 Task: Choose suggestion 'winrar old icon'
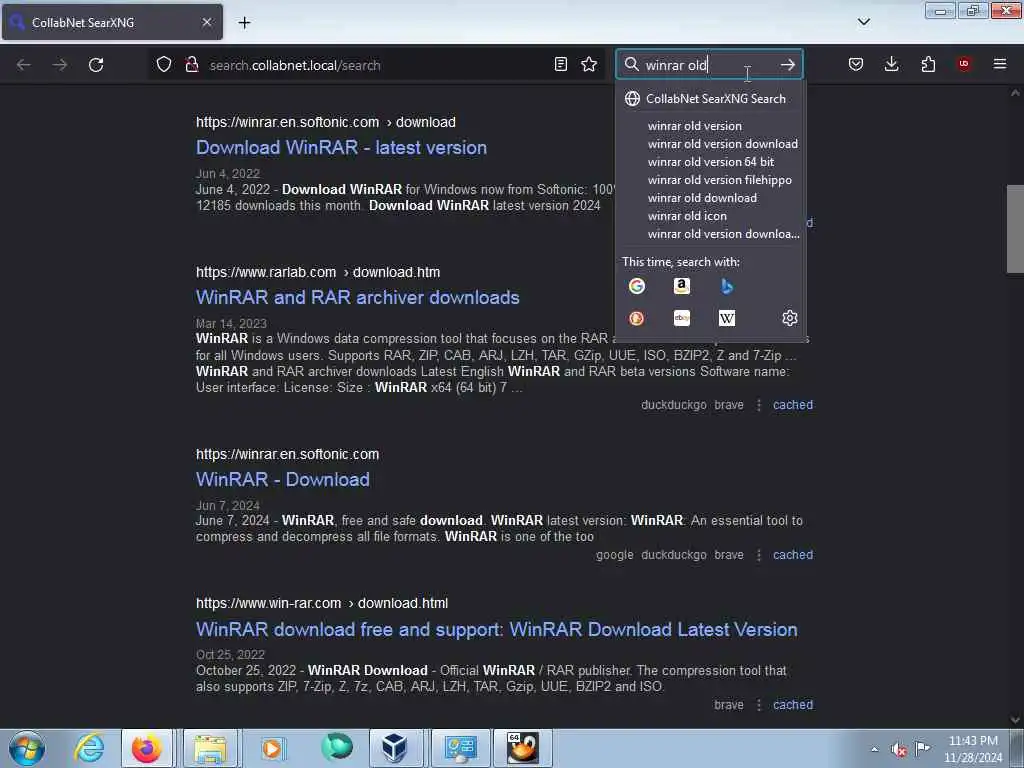tap(687, 216)
